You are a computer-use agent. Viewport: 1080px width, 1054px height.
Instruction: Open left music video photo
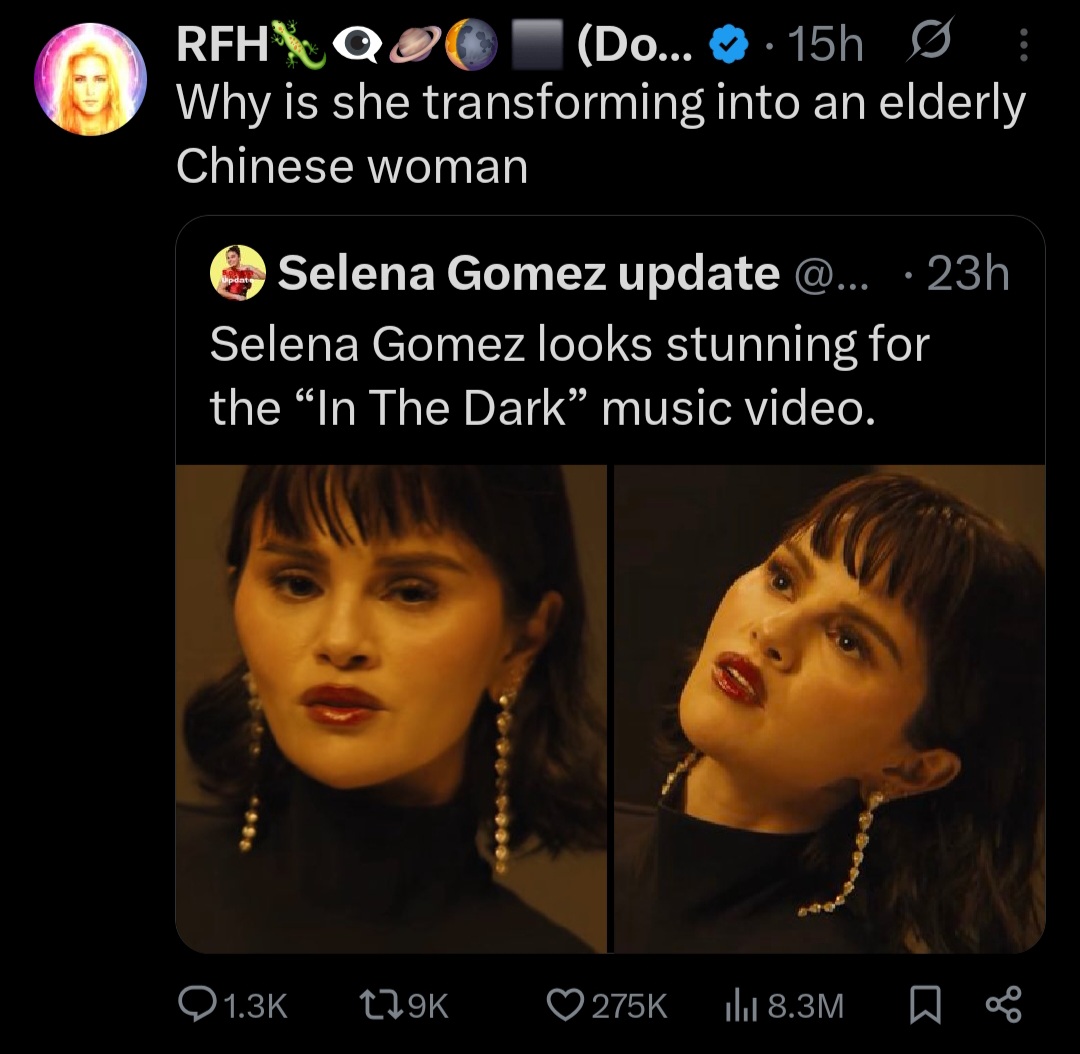point(391,709)
